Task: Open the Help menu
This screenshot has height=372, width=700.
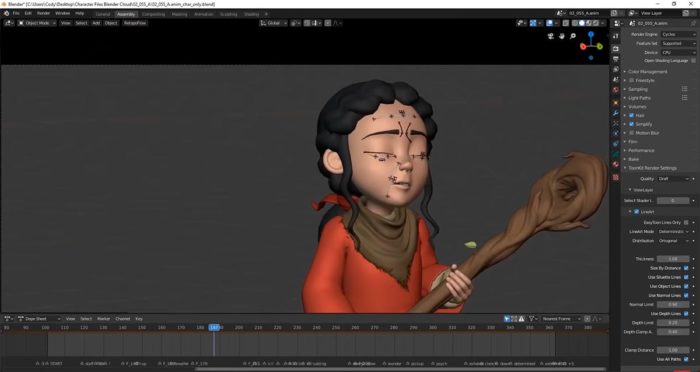Action: click(79, 13)
